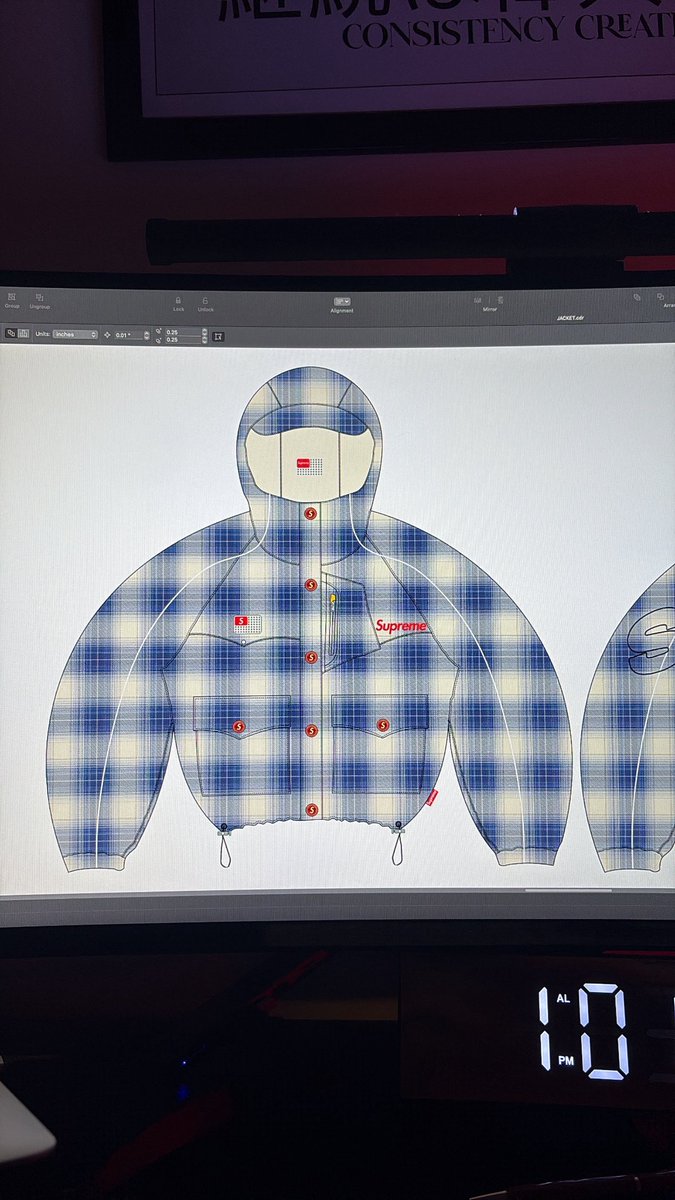The image size is (675, 1200).
Task: Click the Unlock open-padlock icon
Action: [205, 300]
